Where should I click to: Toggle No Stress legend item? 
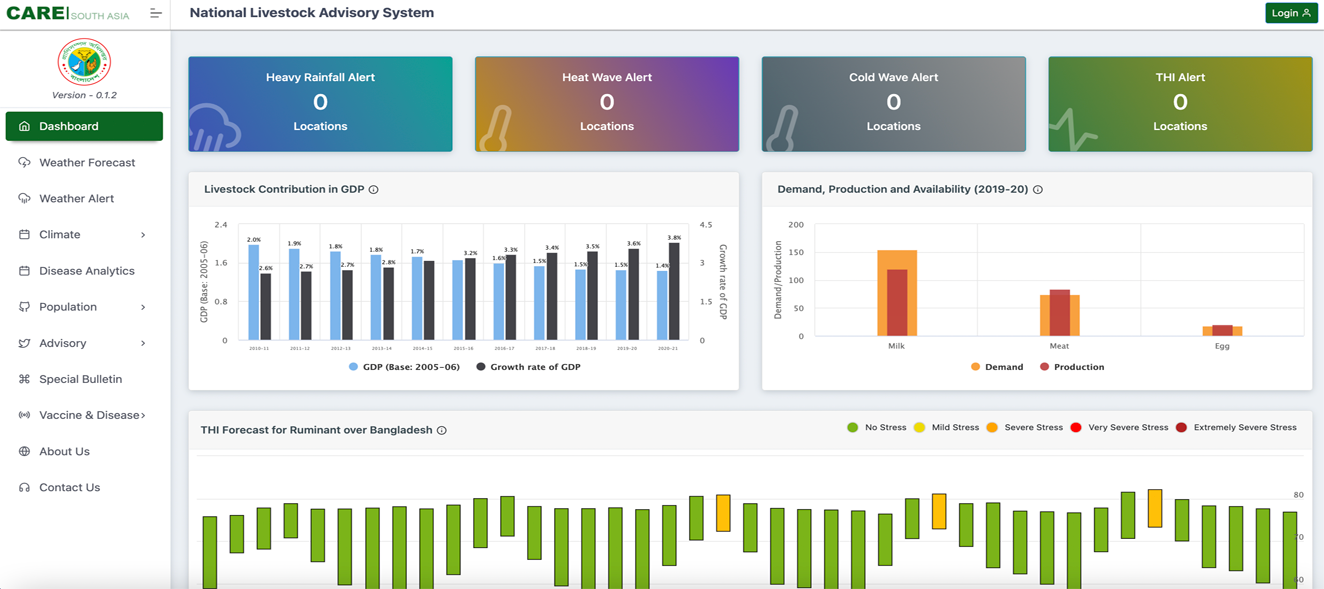(877, 427)
